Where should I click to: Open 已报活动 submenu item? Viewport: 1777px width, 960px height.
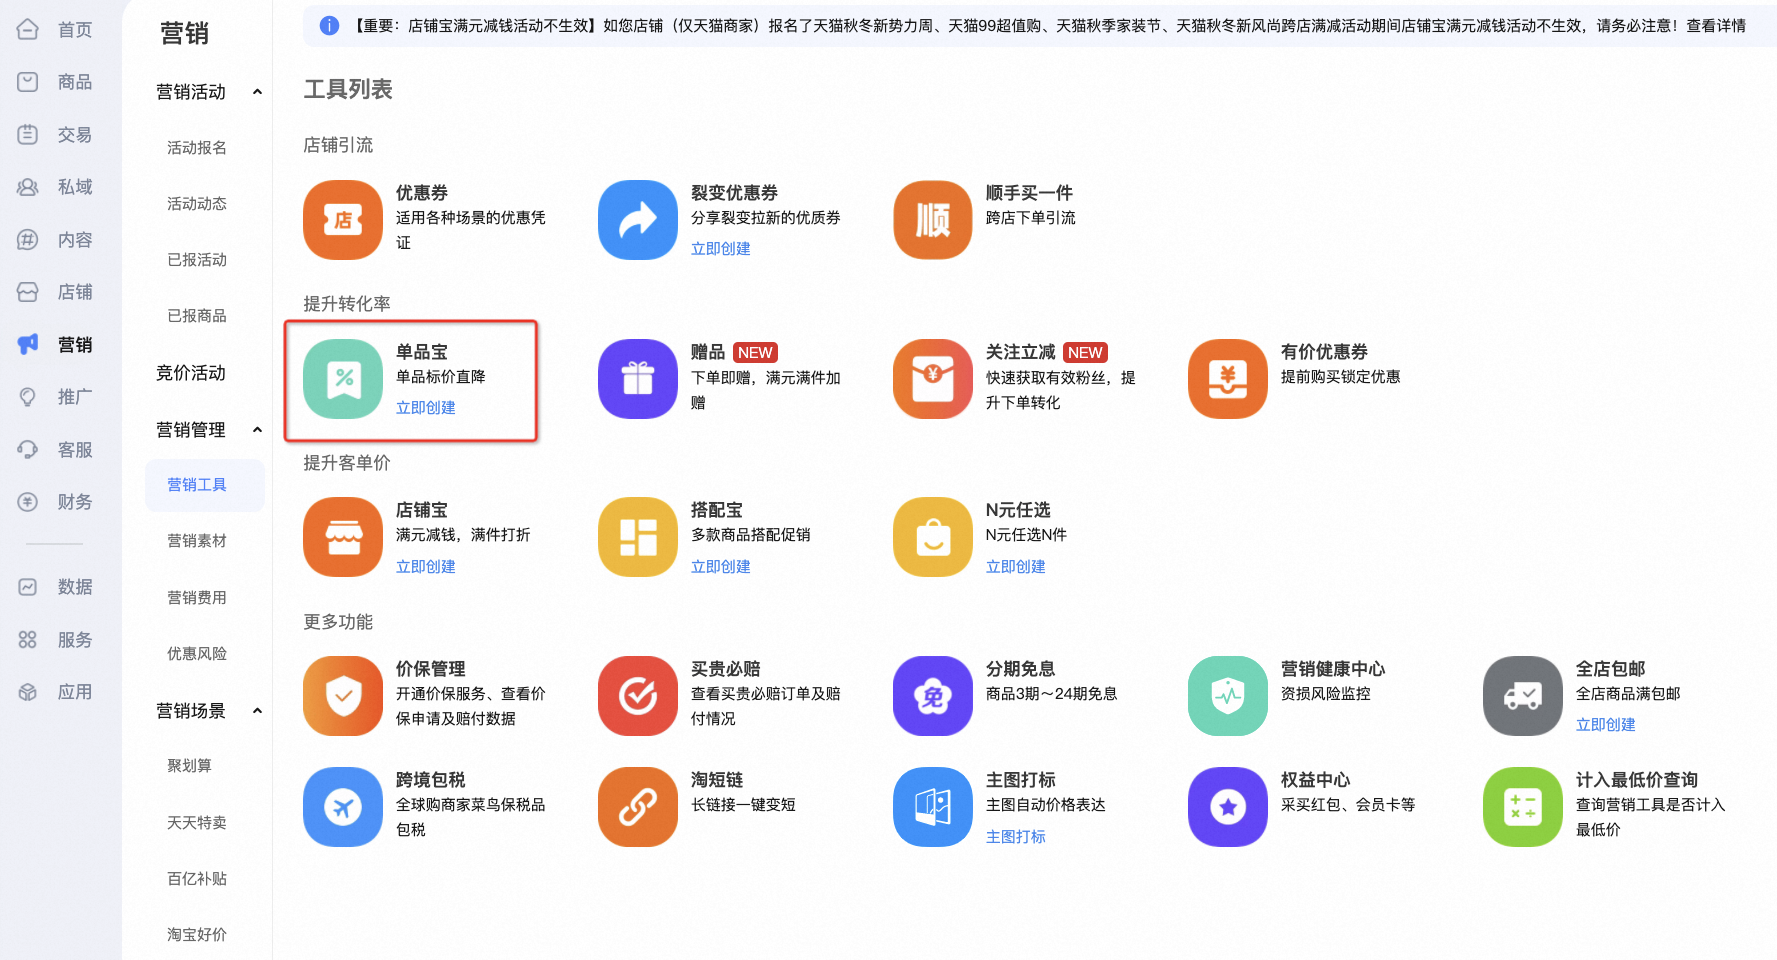click(x=197, y=260)
